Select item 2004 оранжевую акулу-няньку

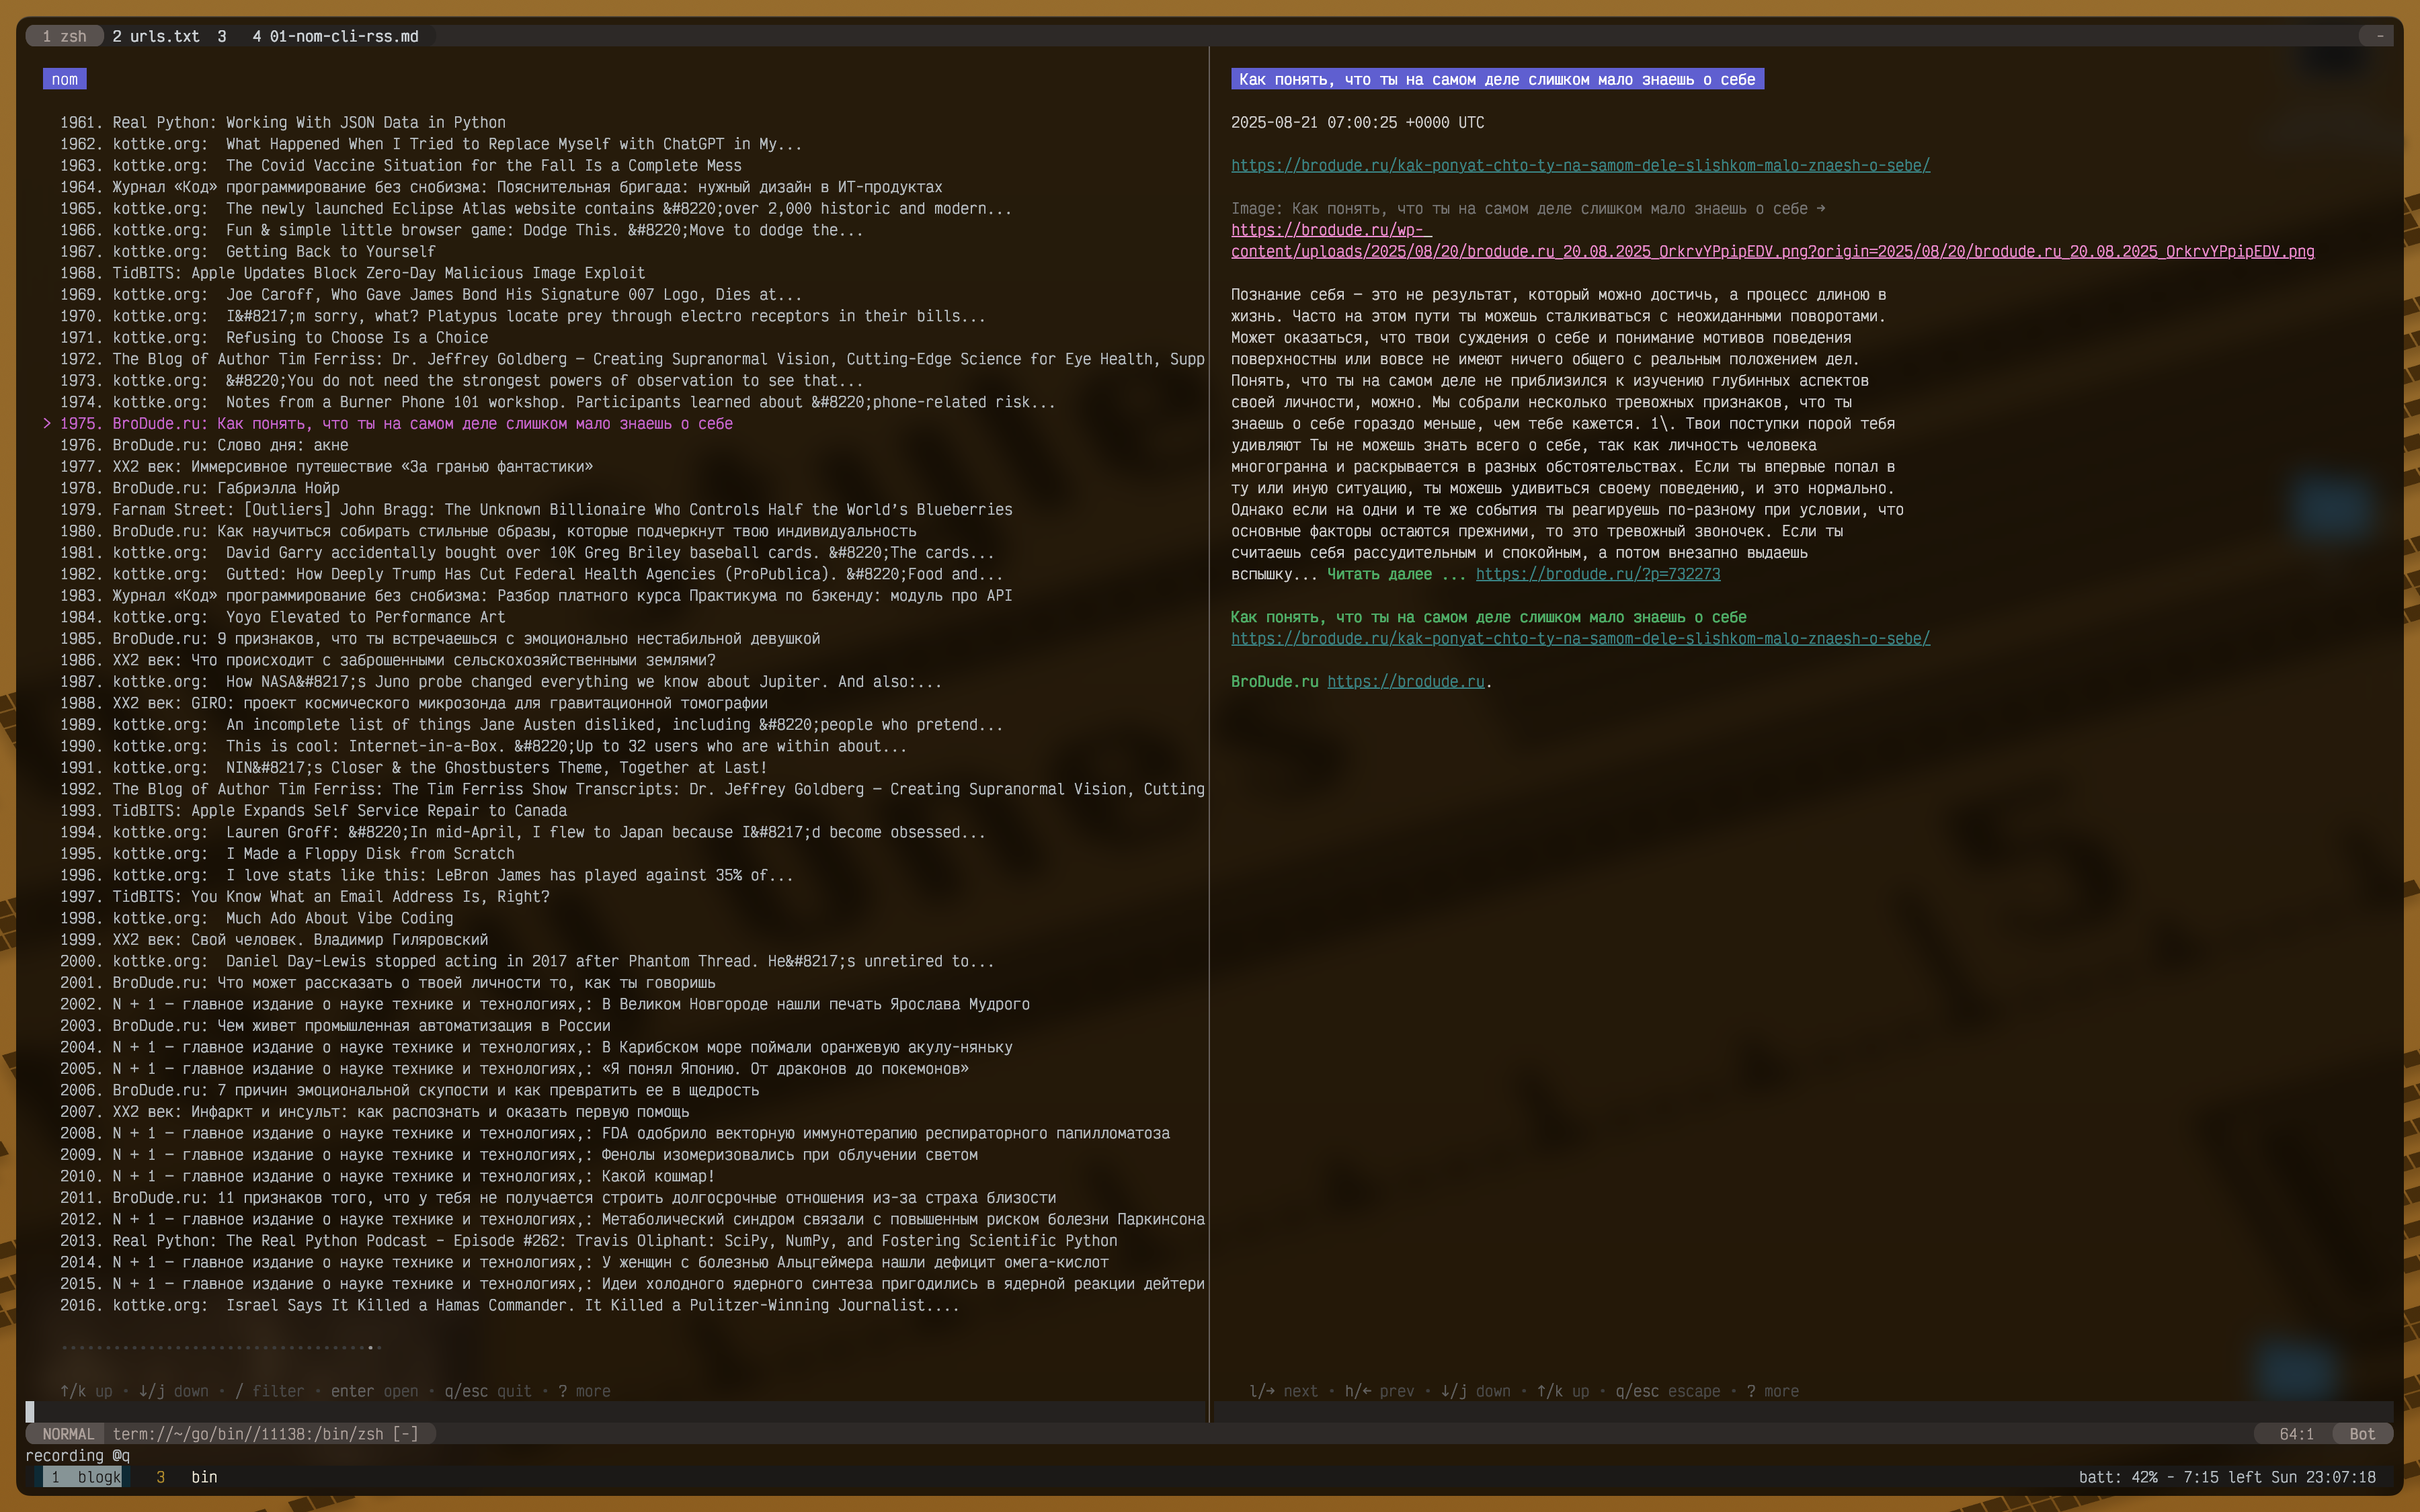[536, 1047]
